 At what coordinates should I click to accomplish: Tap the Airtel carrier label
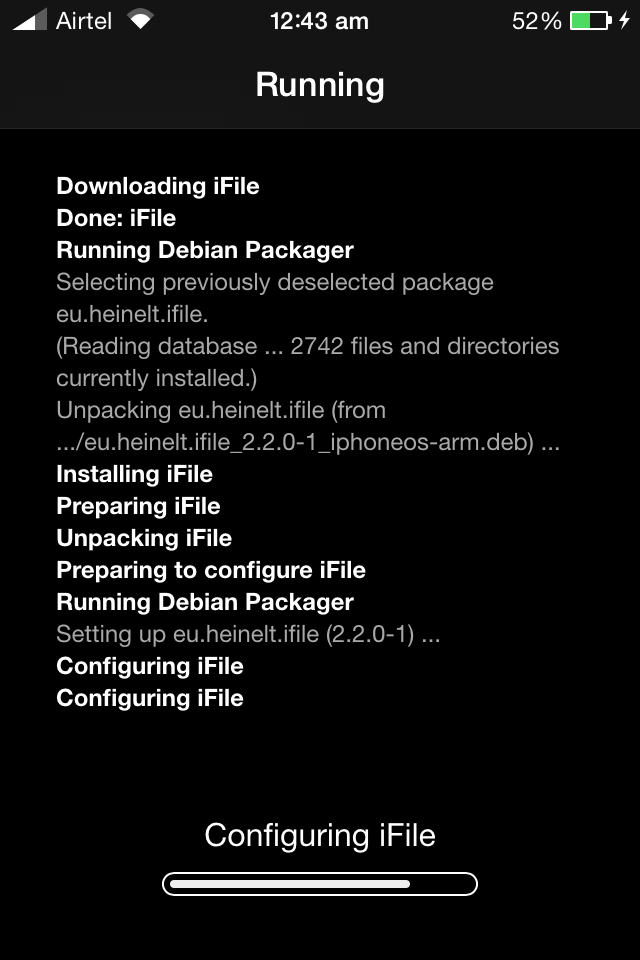pyautogui.click(x=84, y=21)
